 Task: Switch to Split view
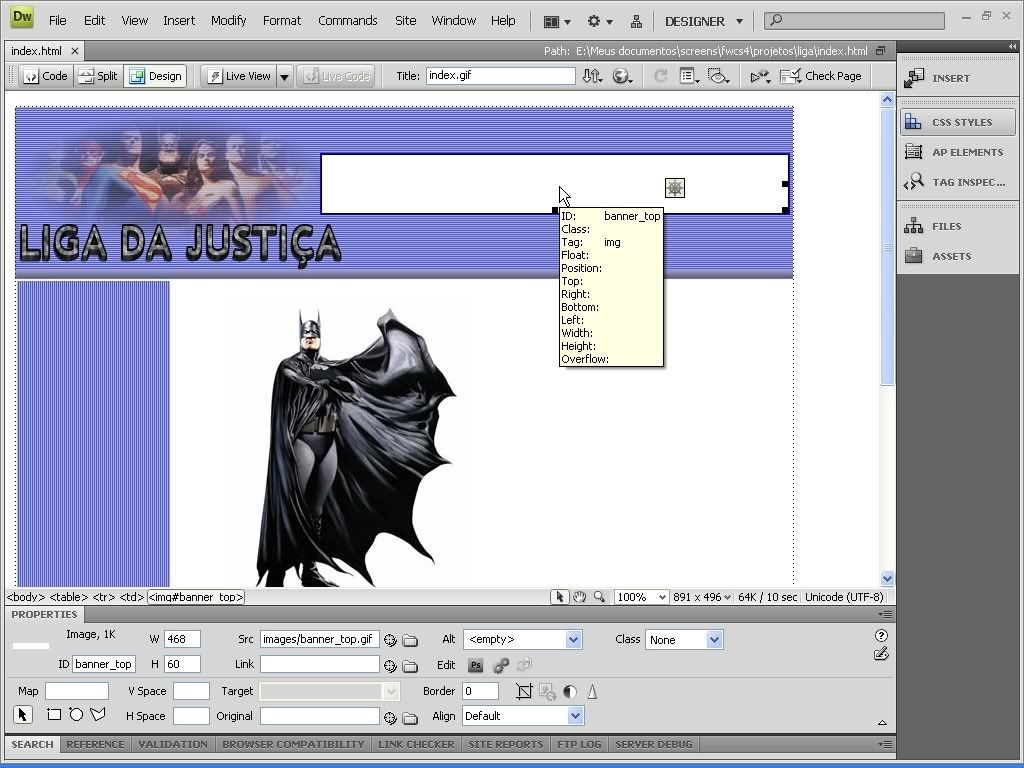coord(98,76)
